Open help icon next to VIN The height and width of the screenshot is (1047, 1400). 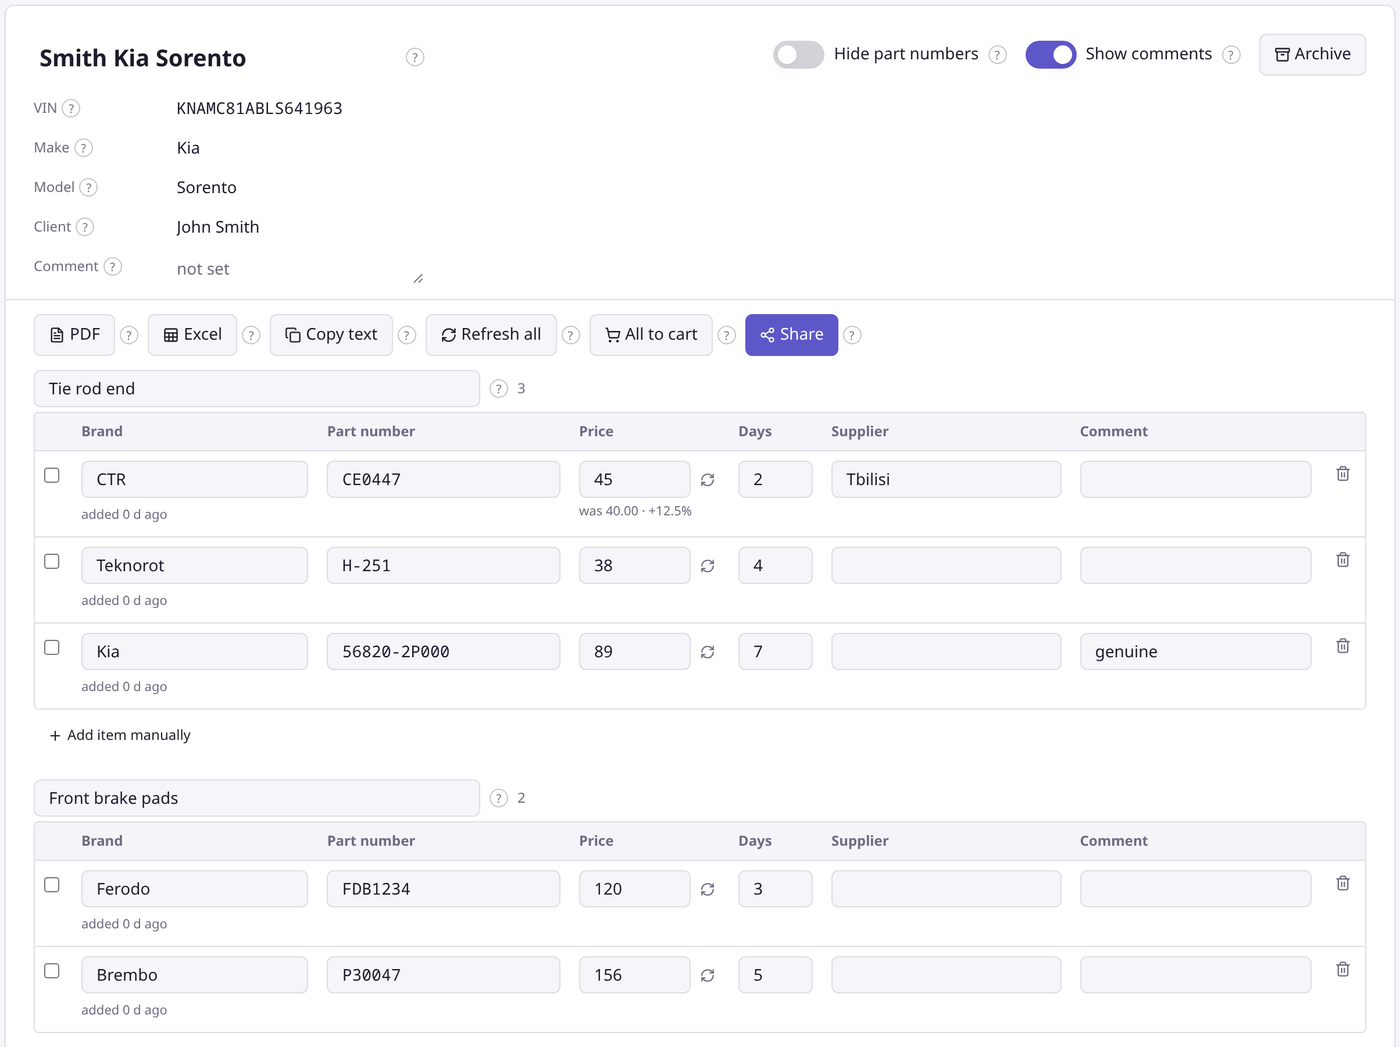(x=71, y=108)
